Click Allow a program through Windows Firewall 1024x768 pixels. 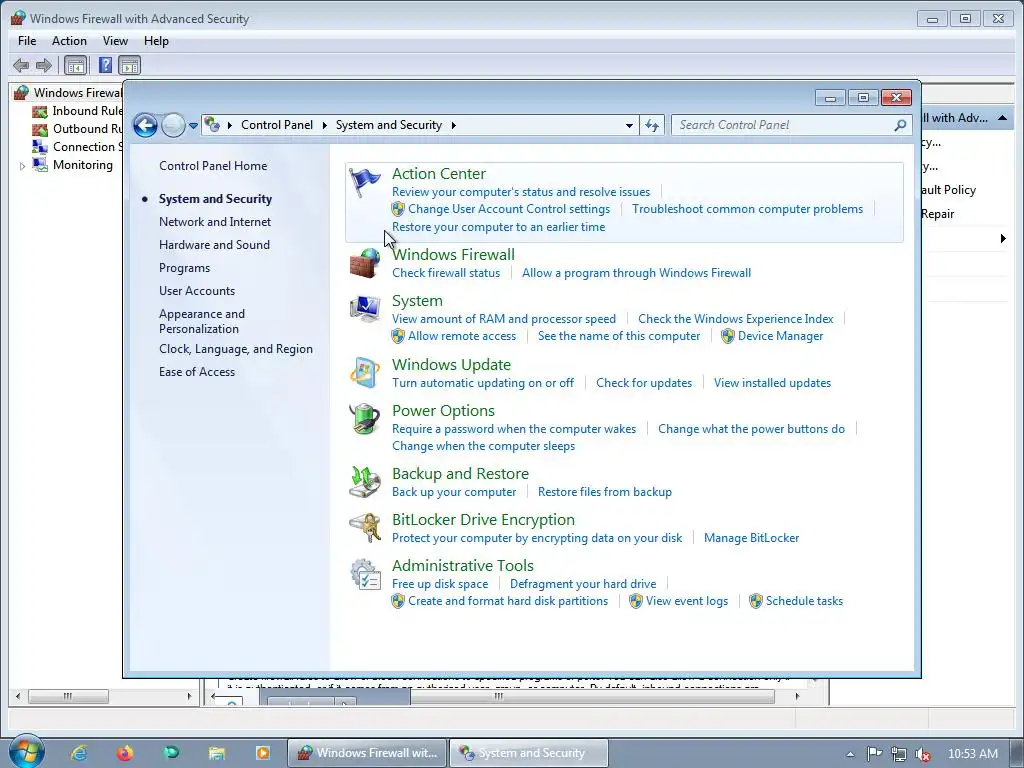coord(636,273)
